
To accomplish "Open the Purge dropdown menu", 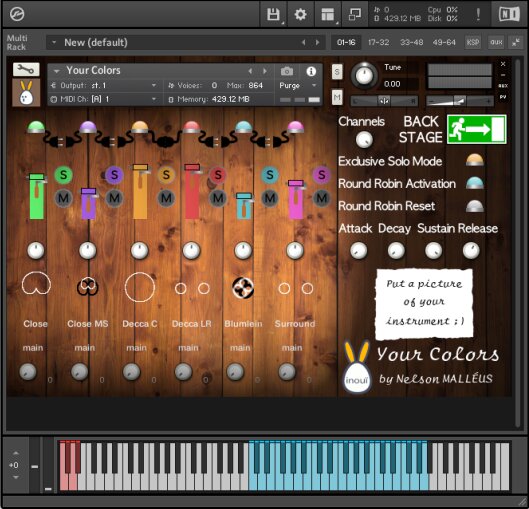I will click(298, 86).
